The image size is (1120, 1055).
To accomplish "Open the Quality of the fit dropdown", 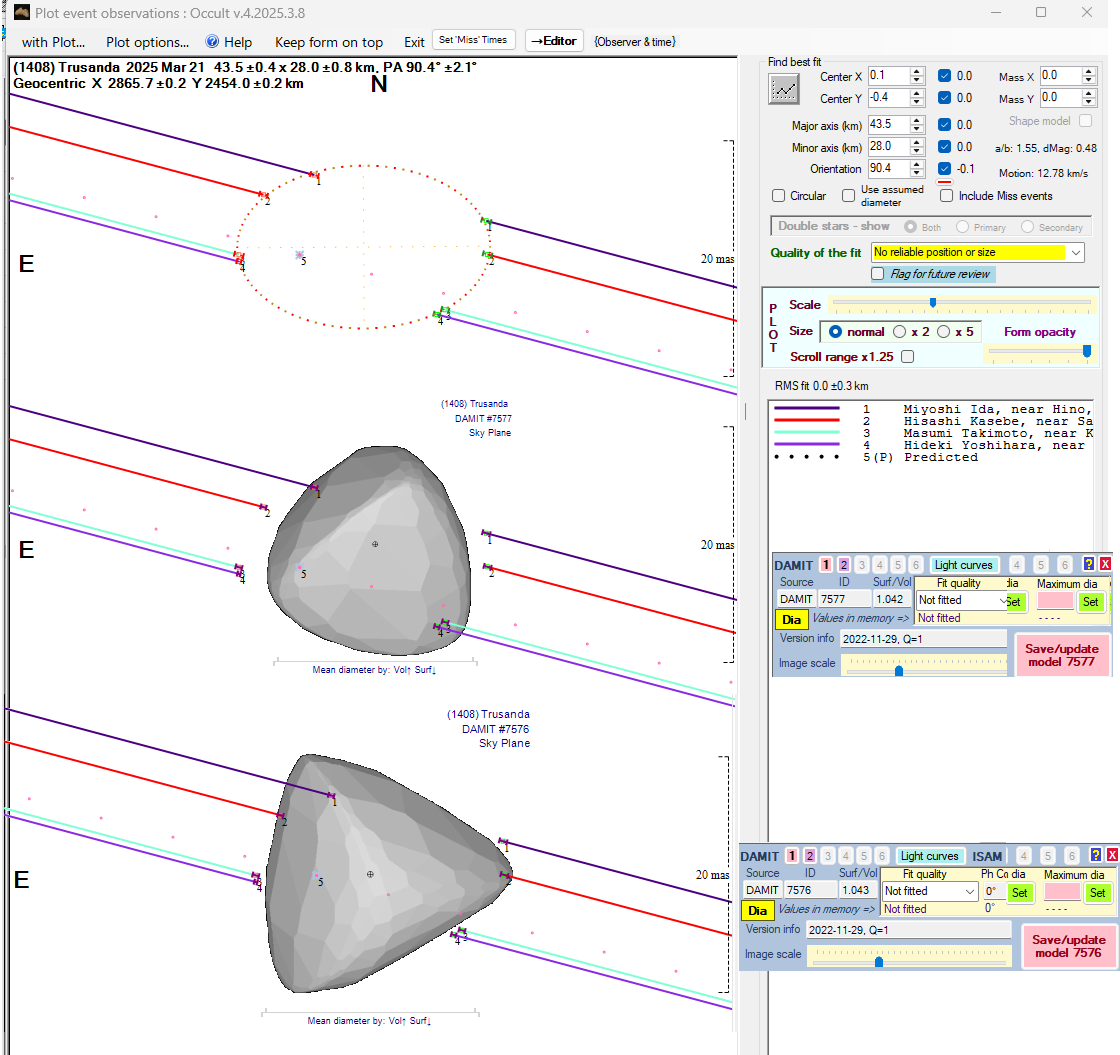I will [1075, 253].
